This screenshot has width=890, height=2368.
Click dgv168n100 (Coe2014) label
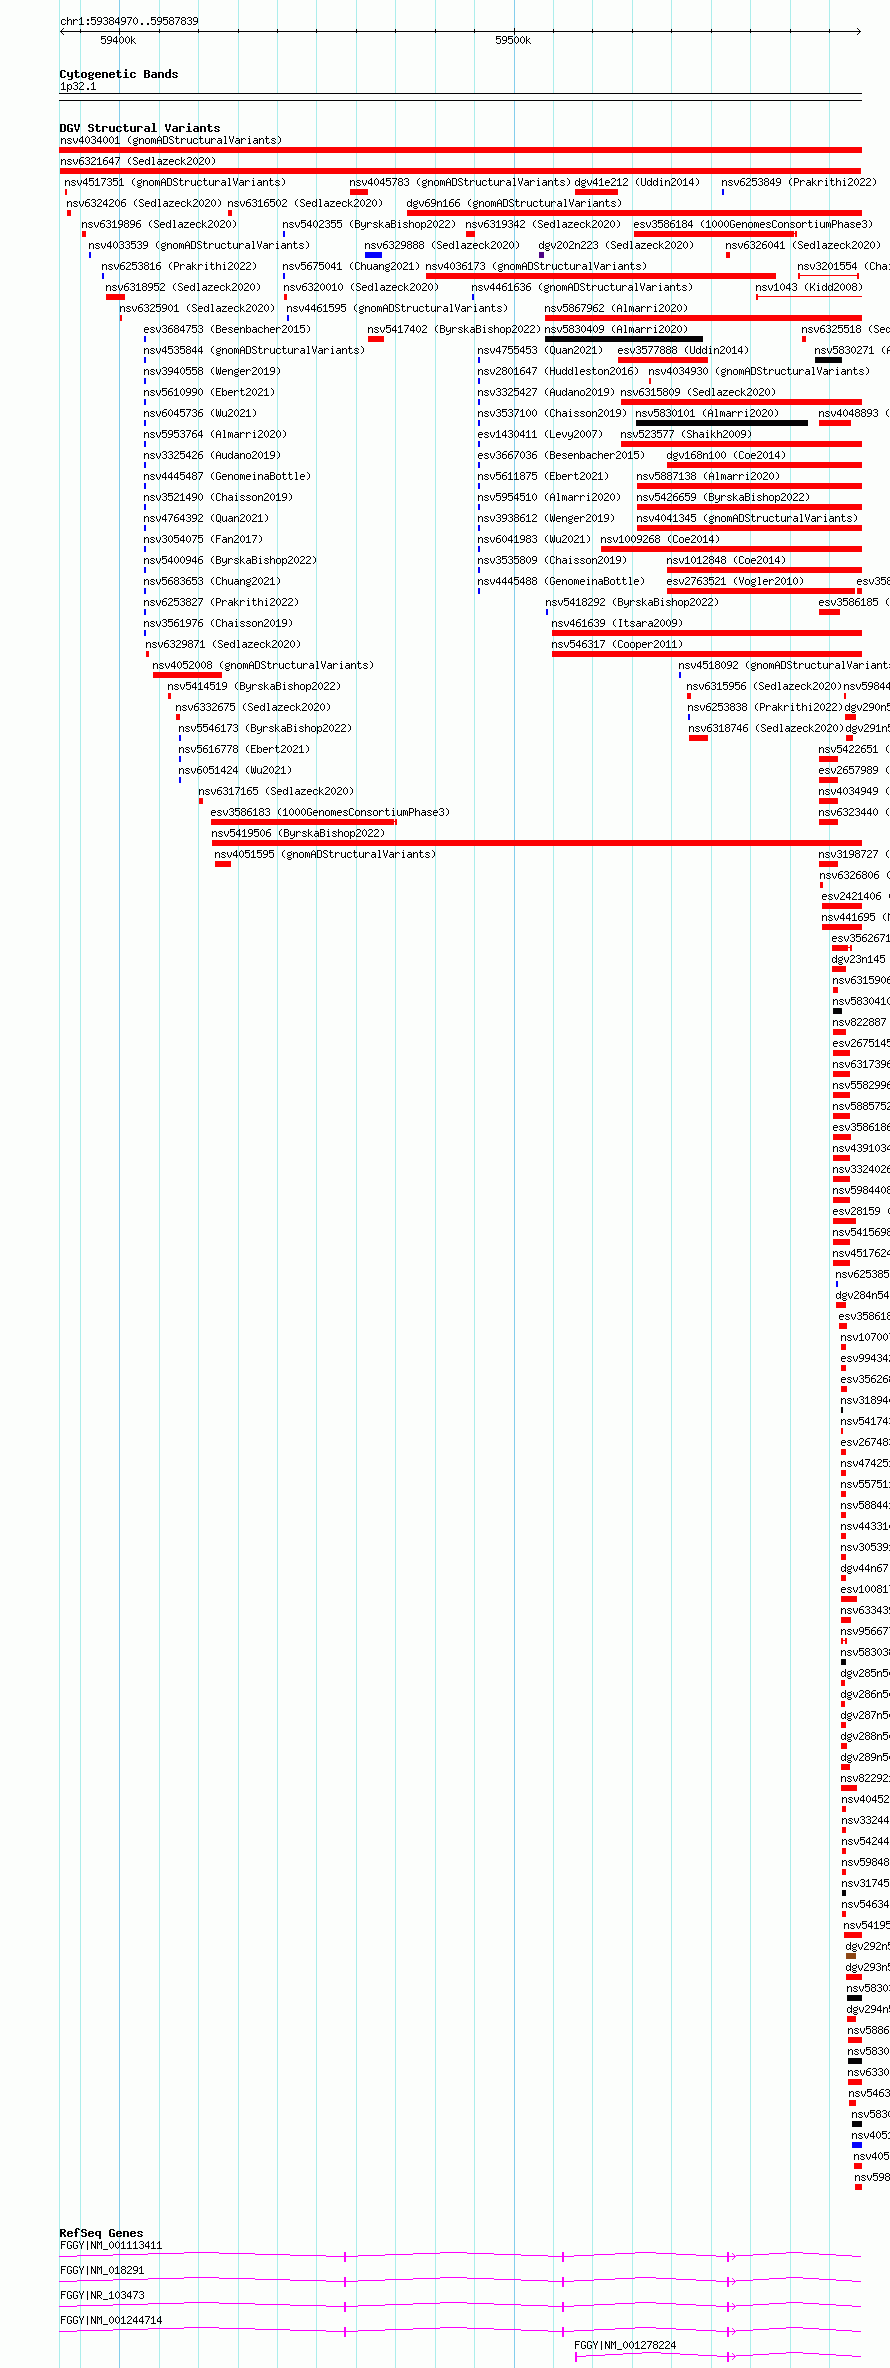(x=727, y=455)
